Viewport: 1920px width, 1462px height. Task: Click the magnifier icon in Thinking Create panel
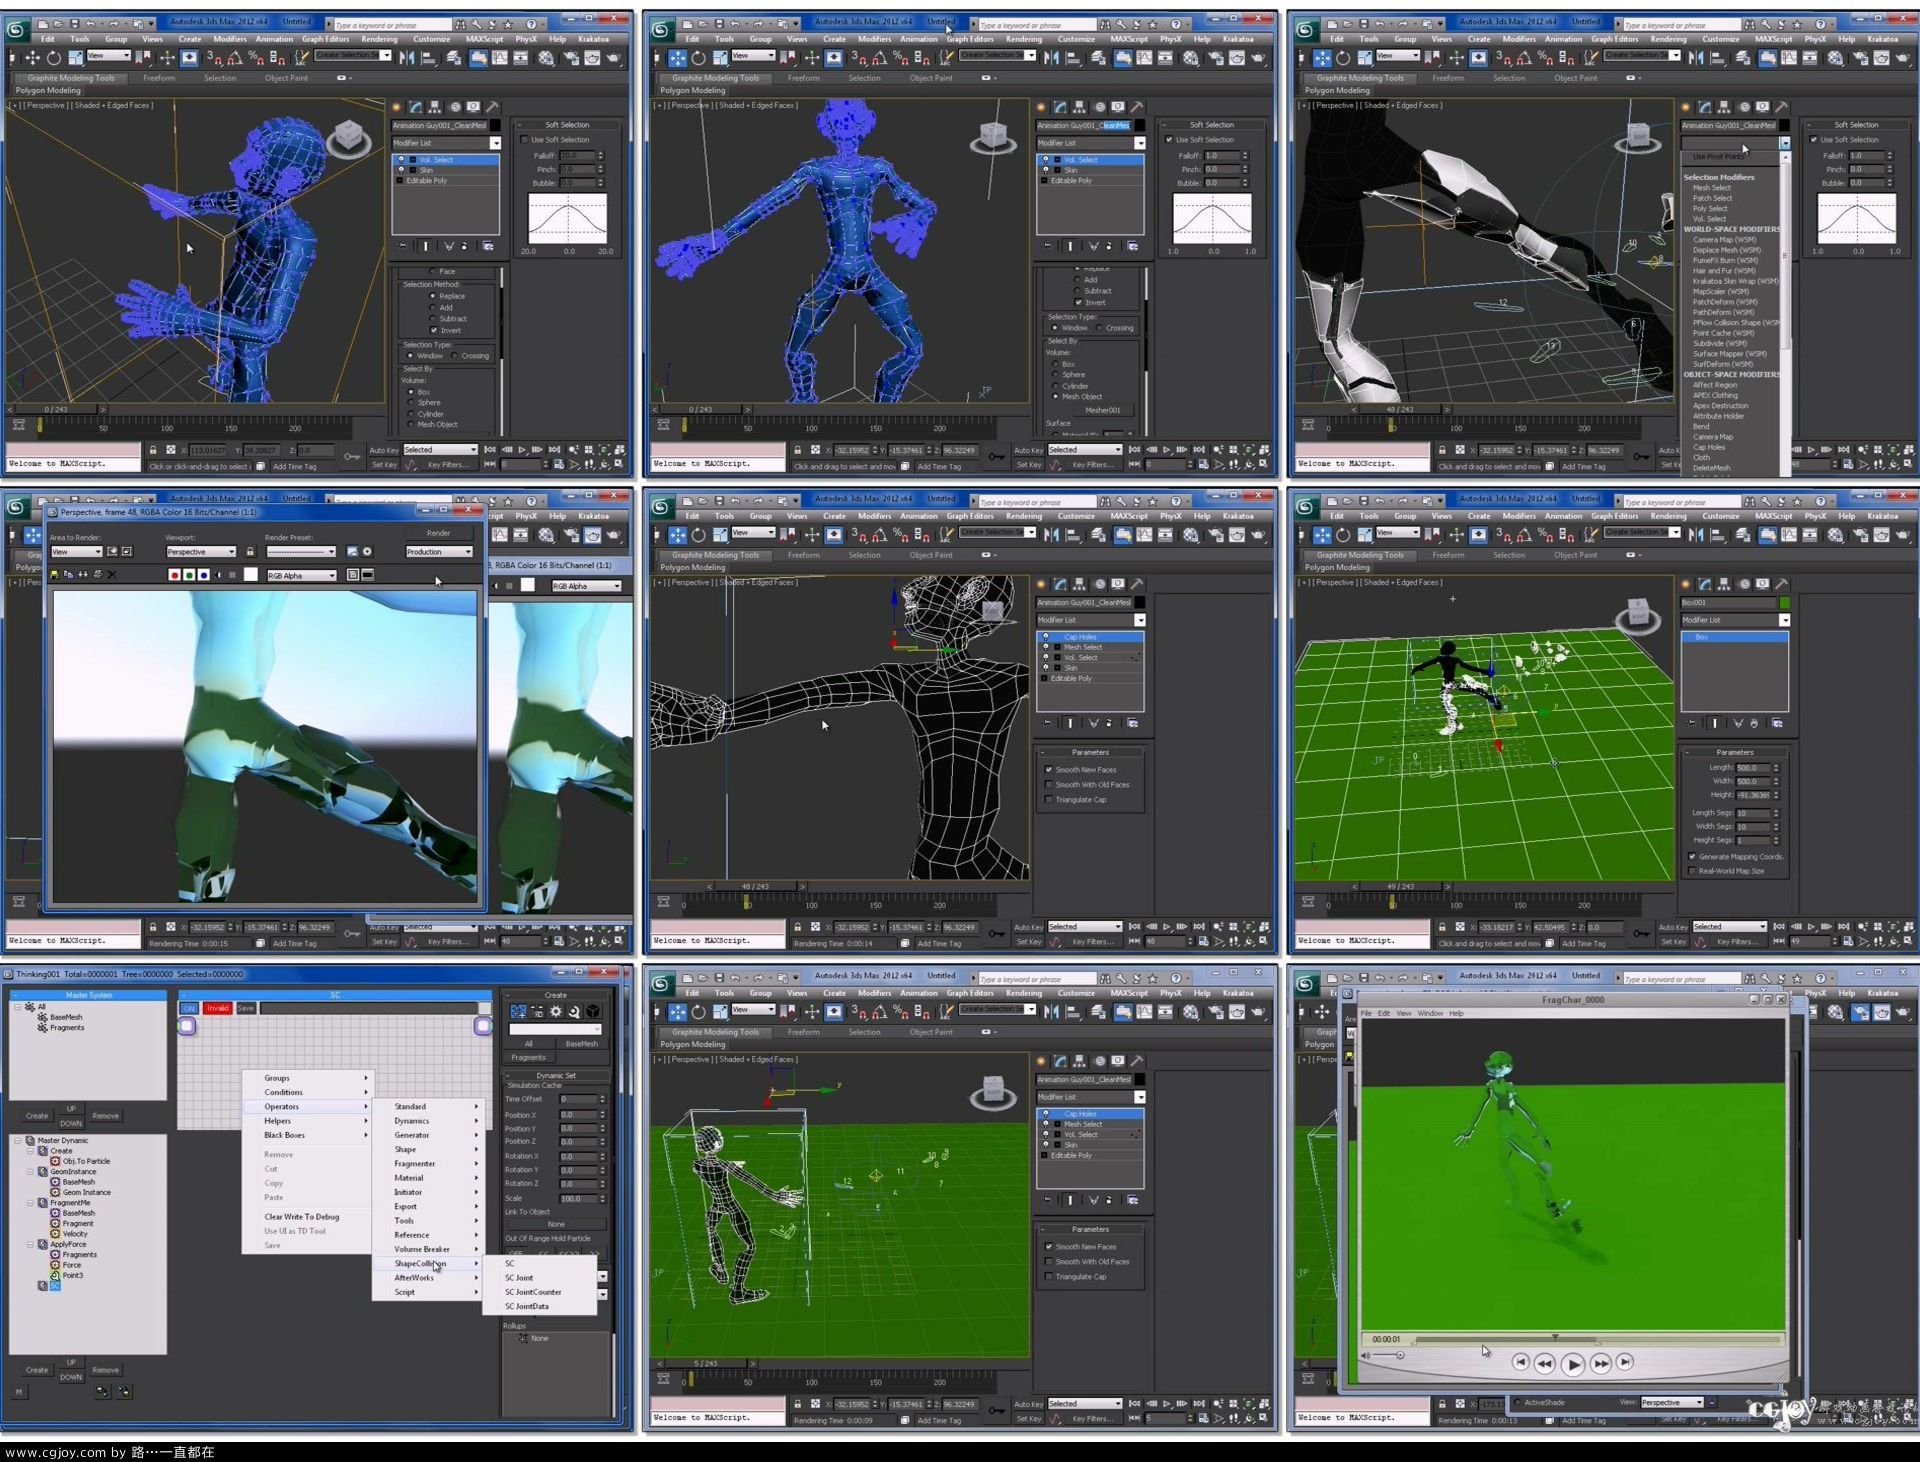tap(574, 1012)
